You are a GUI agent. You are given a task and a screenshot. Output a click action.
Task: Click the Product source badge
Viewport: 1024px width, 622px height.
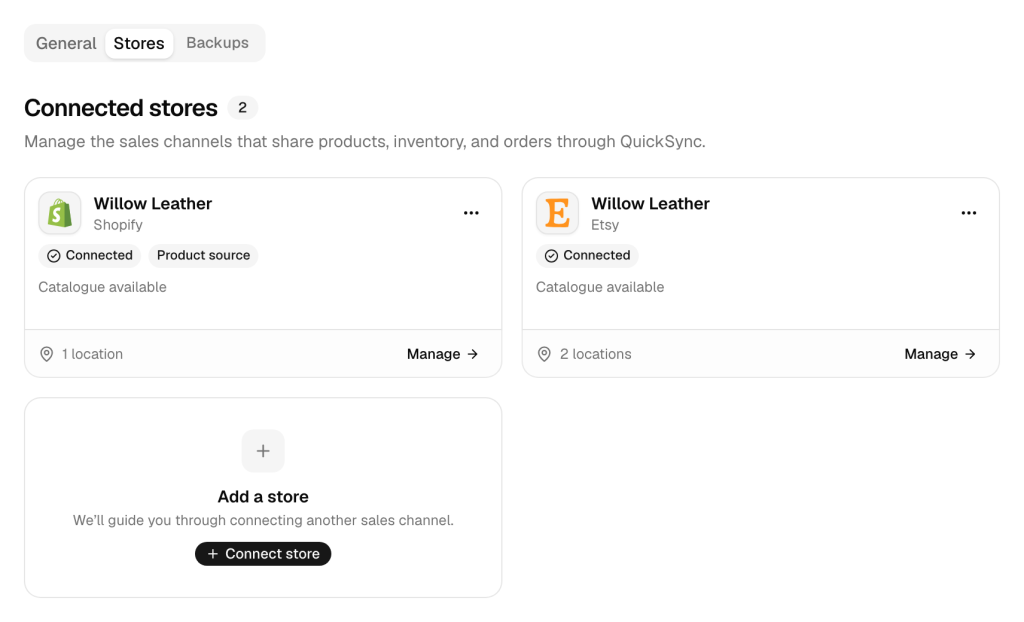coord(203,255)
